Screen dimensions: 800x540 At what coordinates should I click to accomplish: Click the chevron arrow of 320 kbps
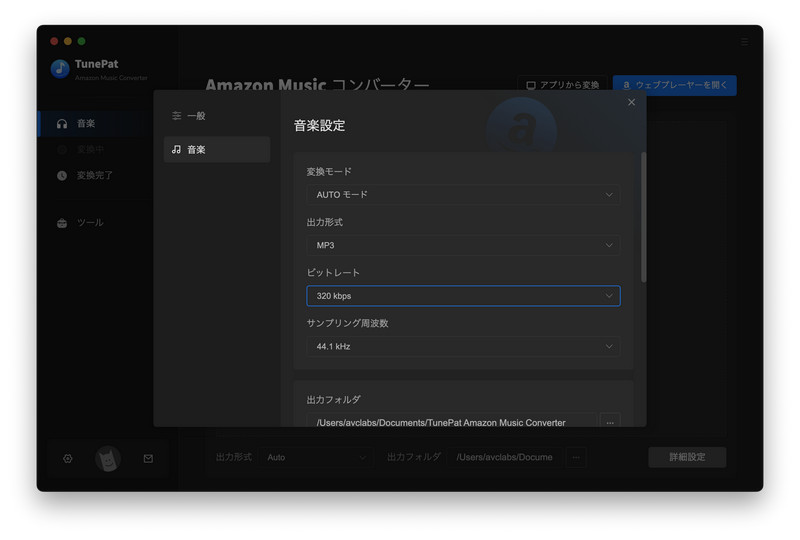[x=609, y=296]
